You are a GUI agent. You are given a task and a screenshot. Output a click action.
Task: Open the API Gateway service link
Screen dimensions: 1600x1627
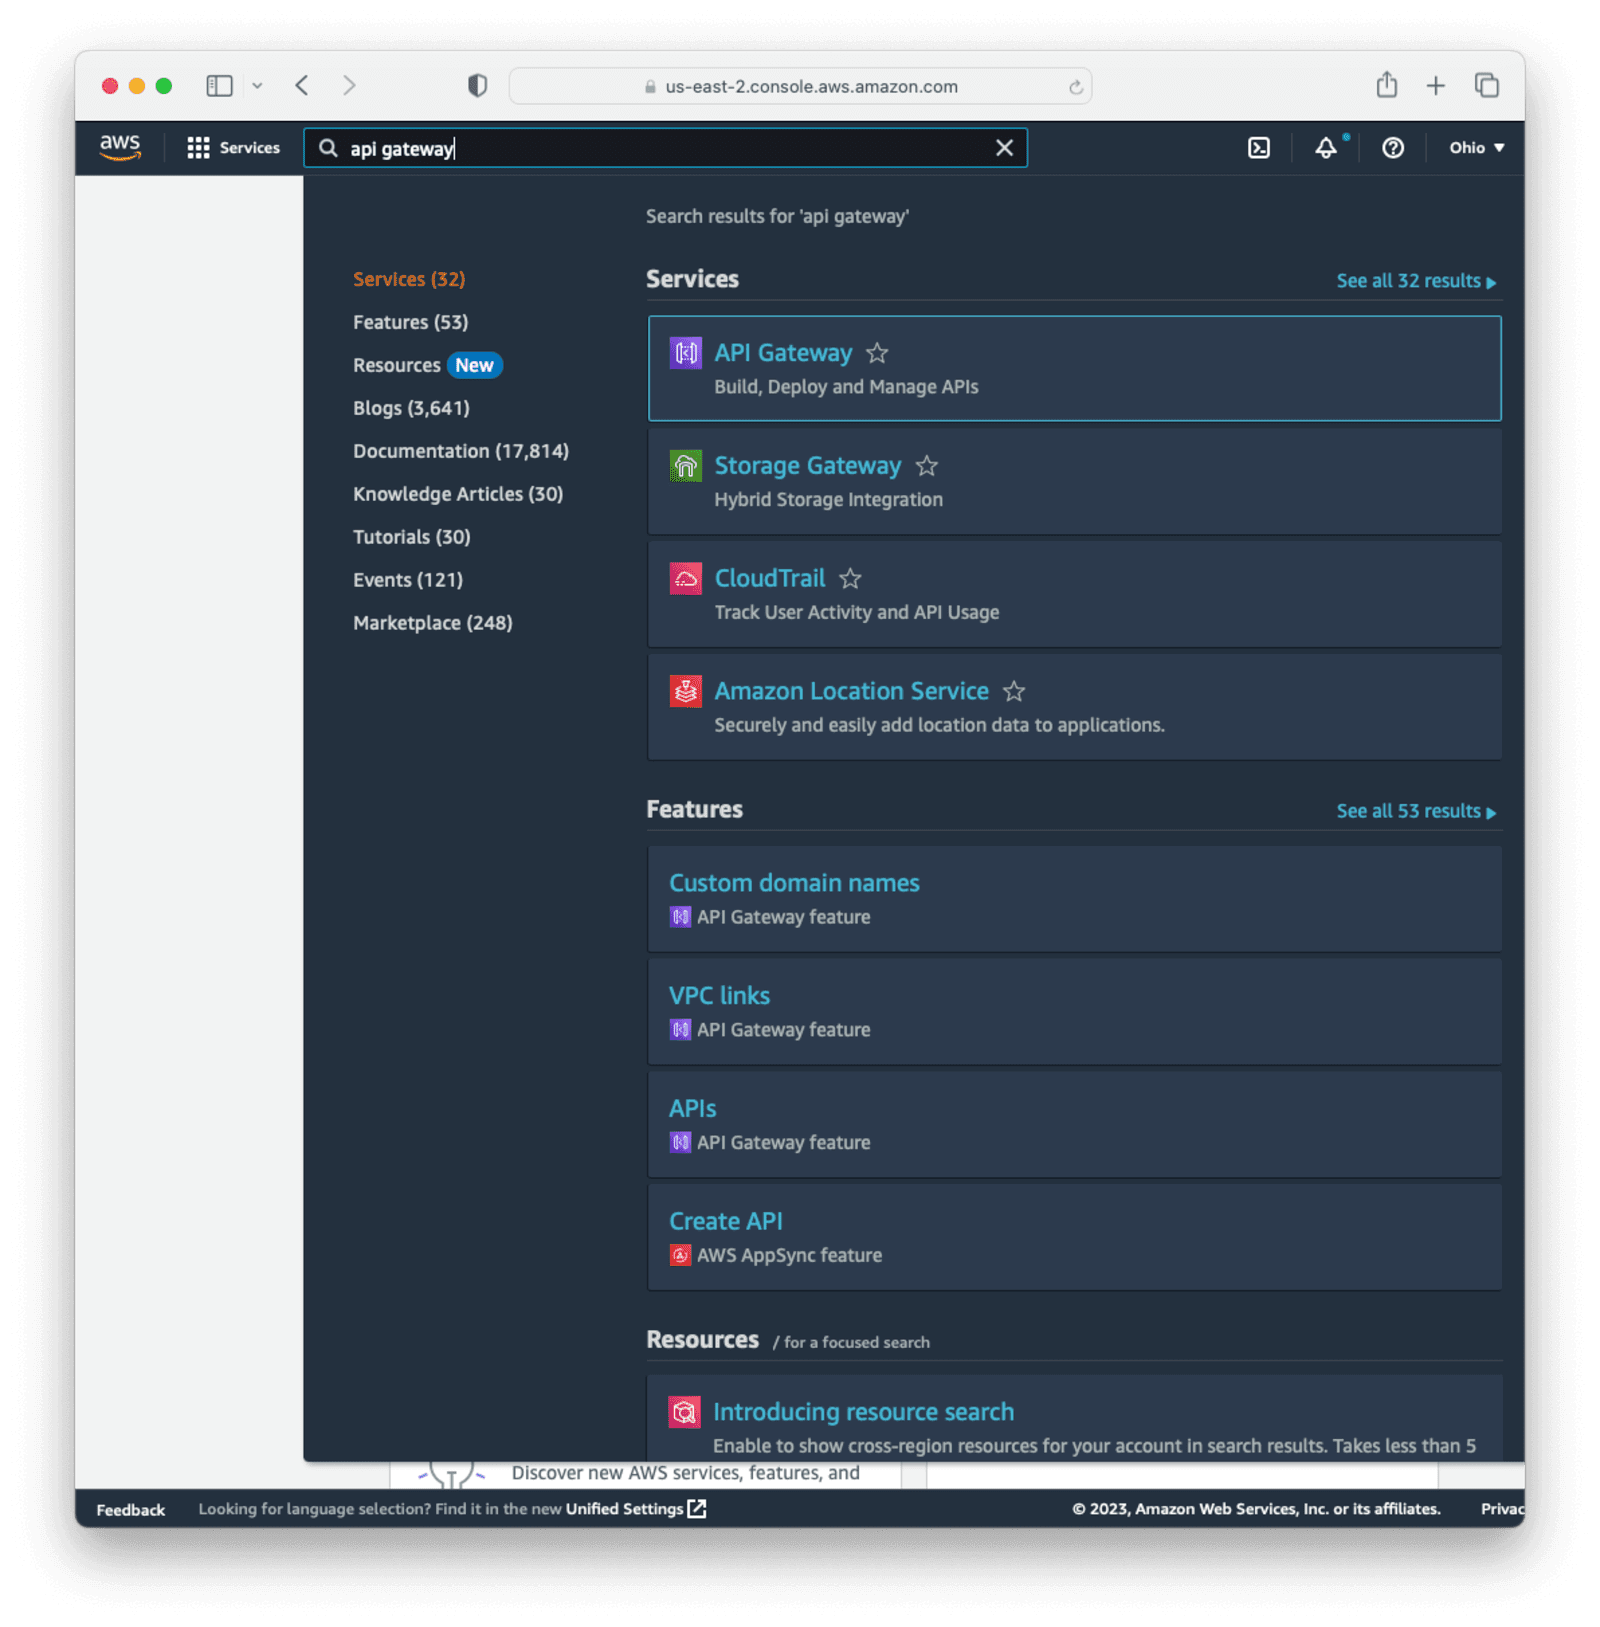pos(783,353)
